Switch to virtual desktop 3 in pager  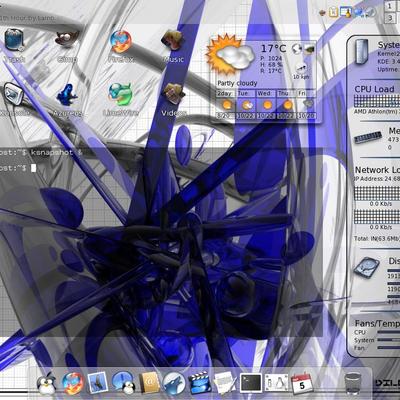click(x=390, y=18)
